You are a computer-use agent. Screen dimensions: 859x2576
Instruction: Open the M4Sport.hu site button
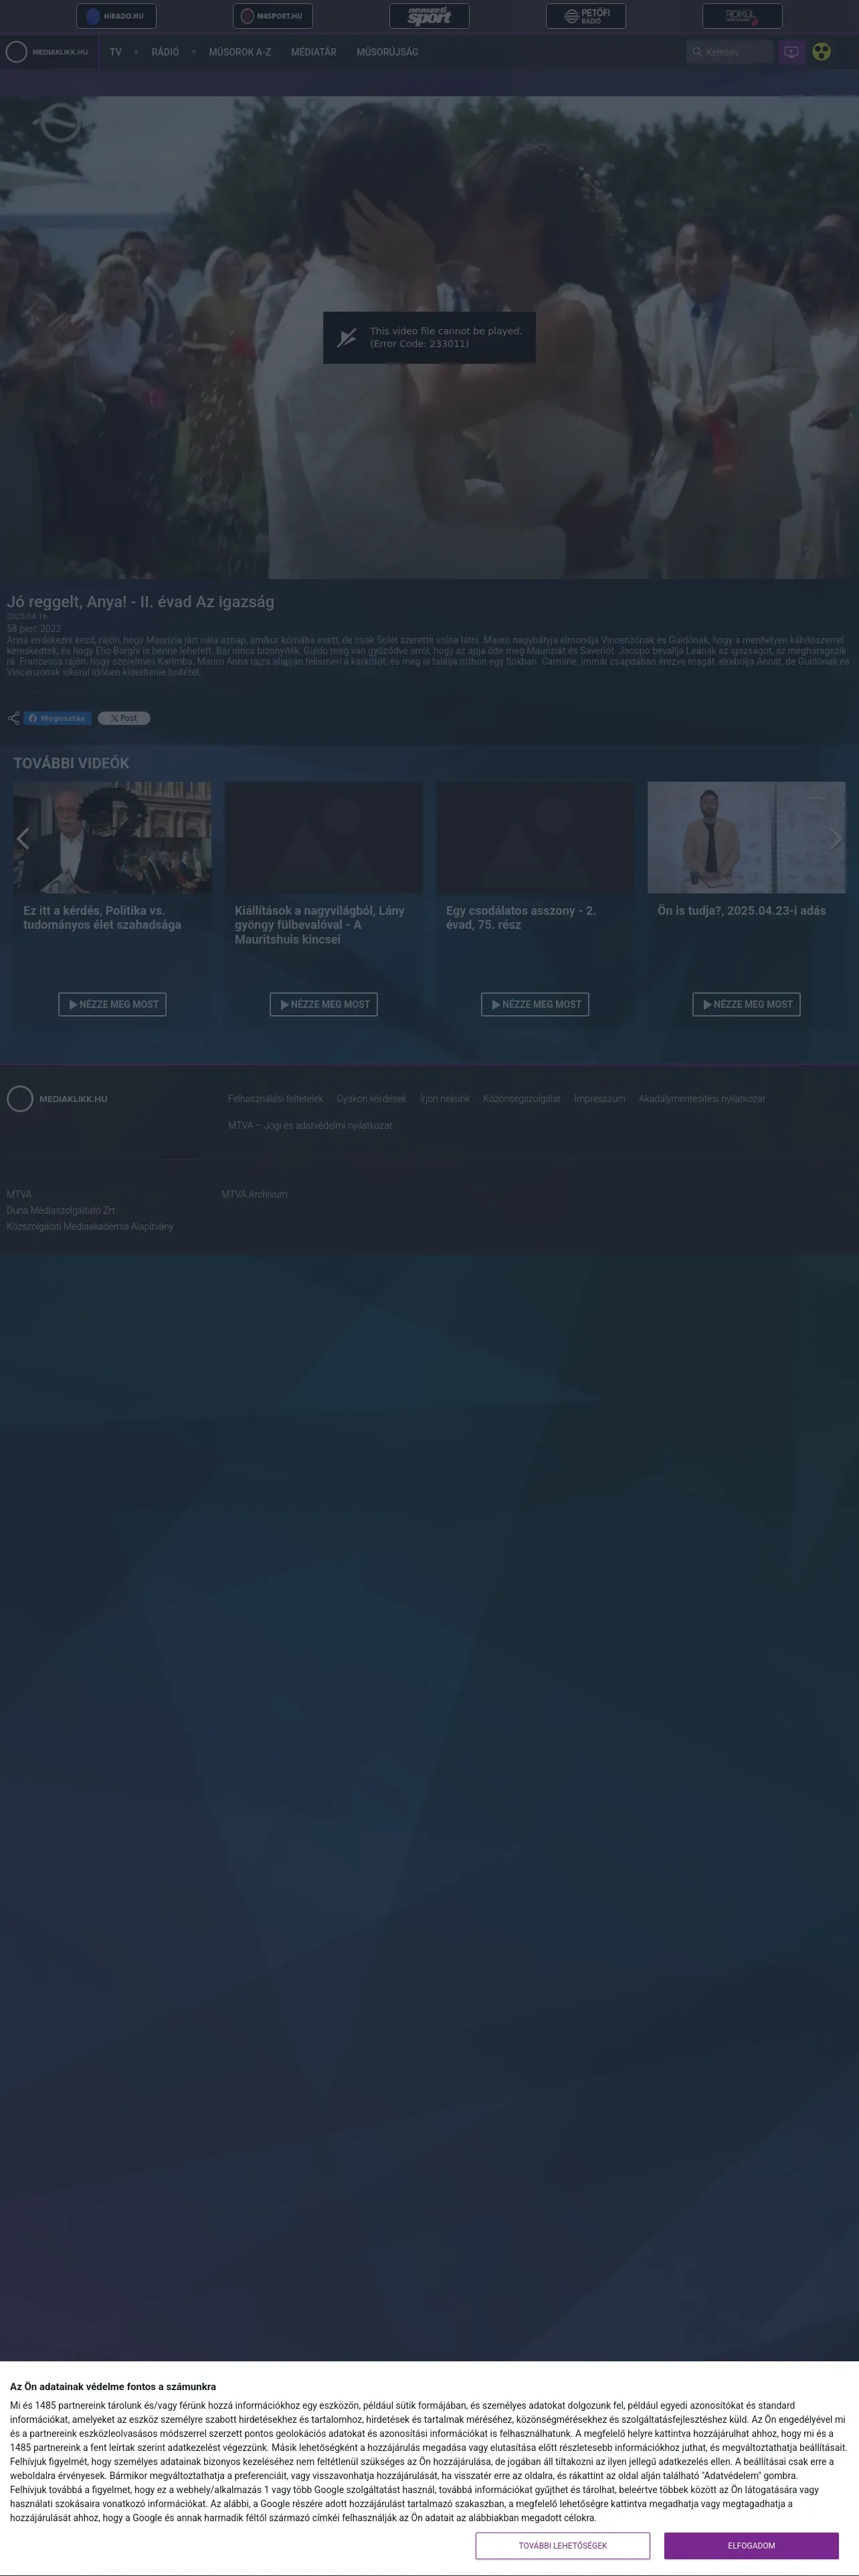(x=273, y=16)
